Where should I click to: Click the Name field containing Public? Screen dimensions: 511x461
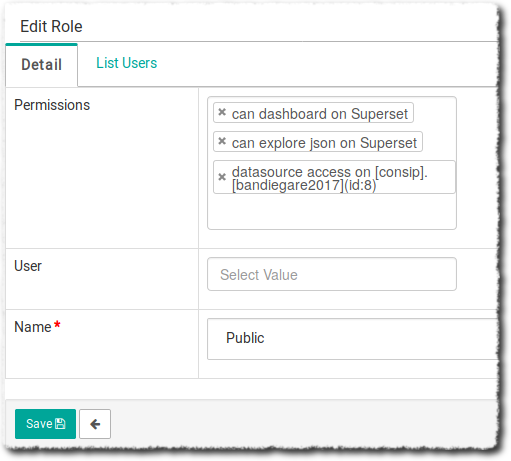tap(353, 339)
